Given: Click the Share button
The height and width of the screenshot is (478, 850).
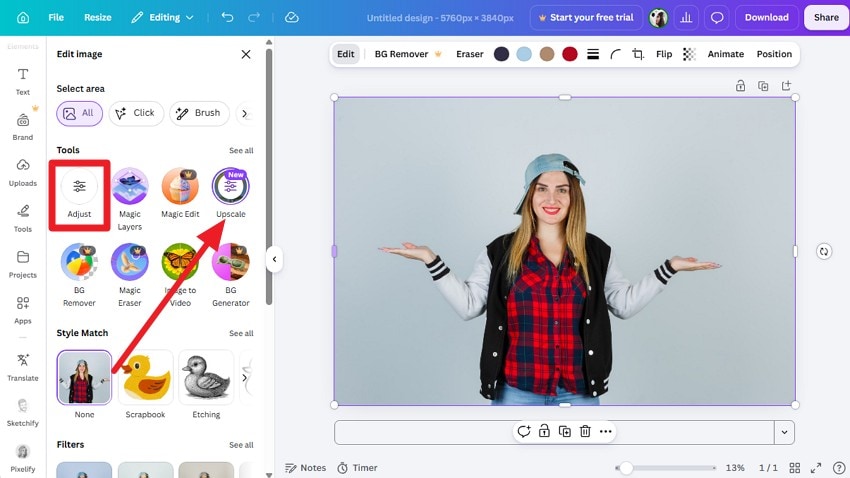Looking at the screenshot, I should [826, 17].
